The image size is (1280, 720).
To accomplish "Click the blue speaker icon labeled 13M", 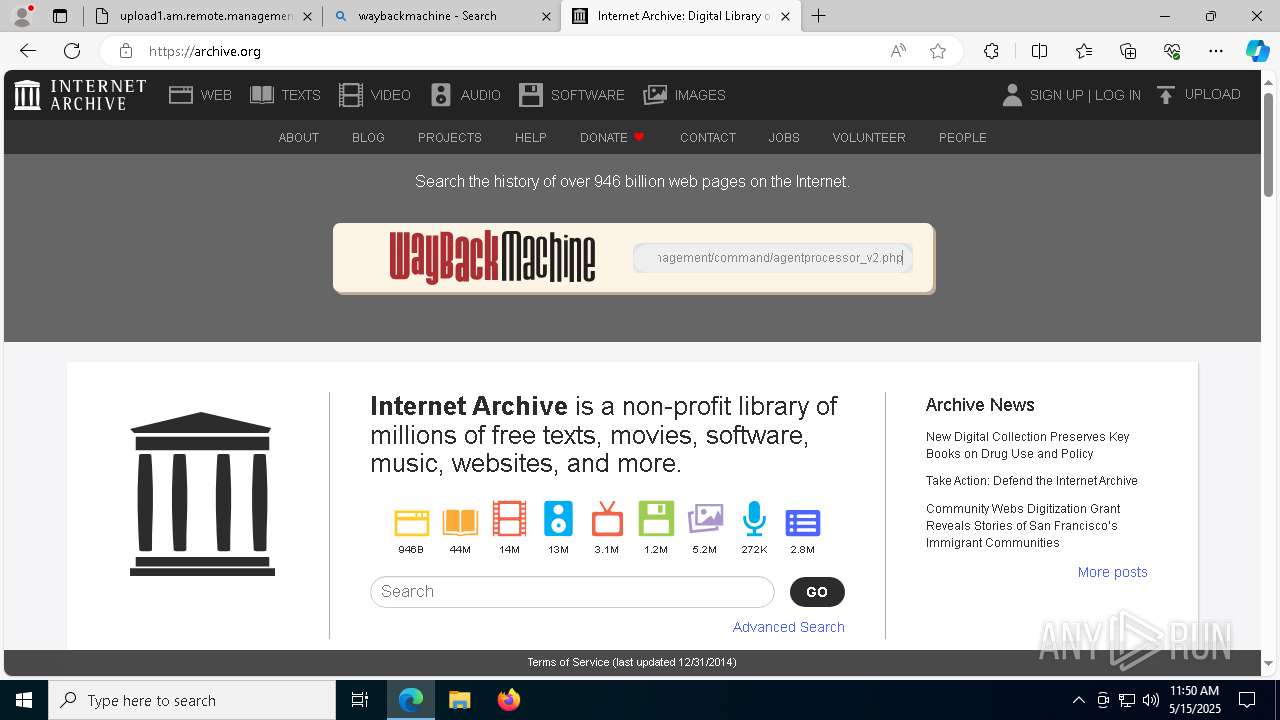I will coord(558,519).
